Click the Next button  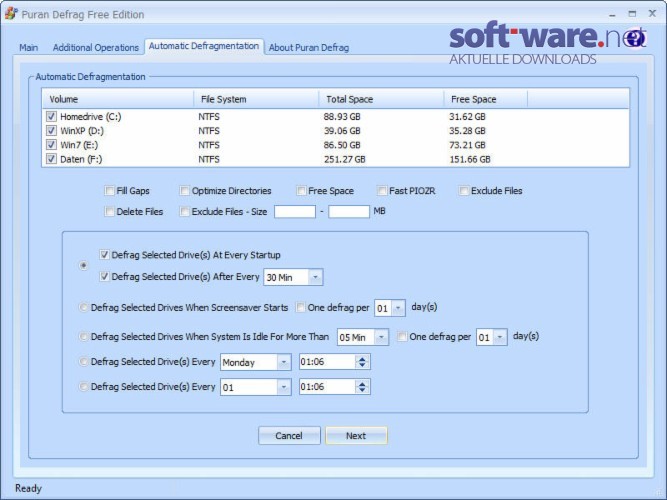tap(356, 436)
